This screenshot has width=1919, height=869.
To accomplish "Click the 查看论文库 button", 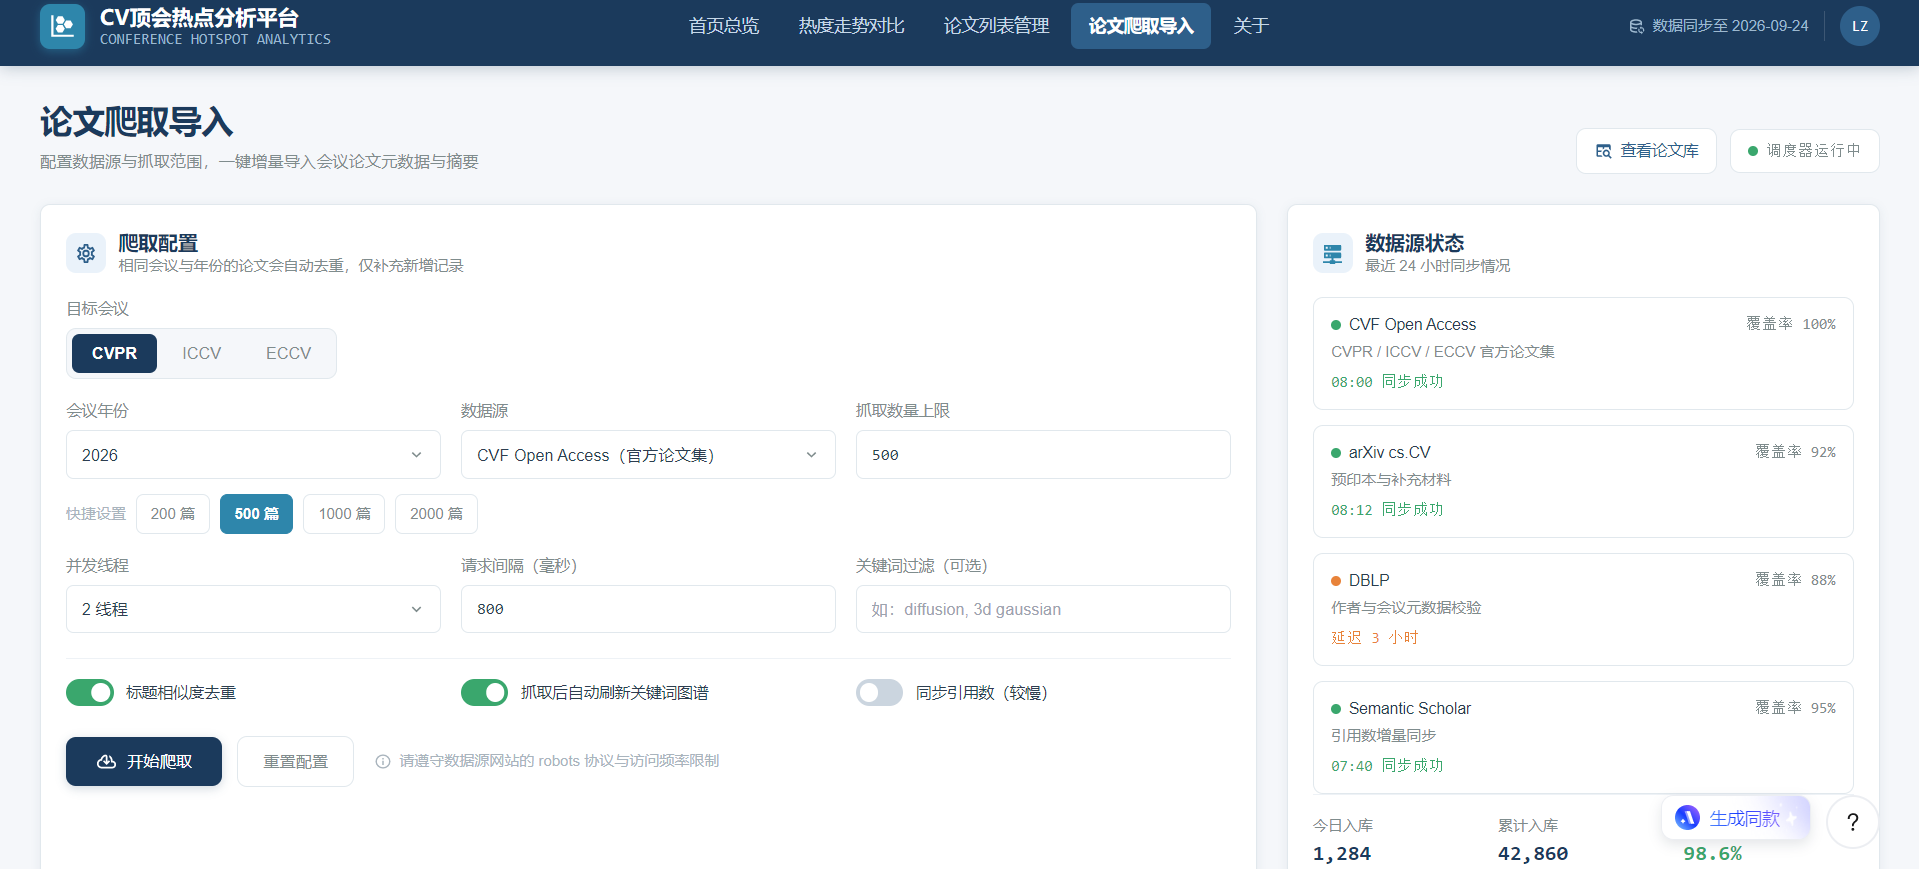I will pos(1646,151).
